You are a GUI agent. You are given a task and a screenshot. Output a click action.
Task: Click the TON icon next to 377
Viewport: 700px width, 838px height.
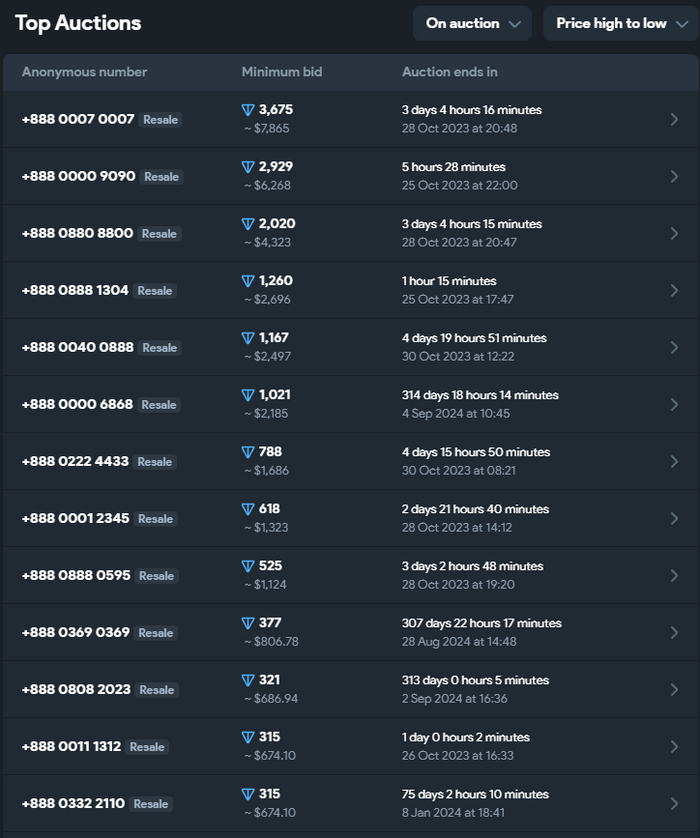248,623
